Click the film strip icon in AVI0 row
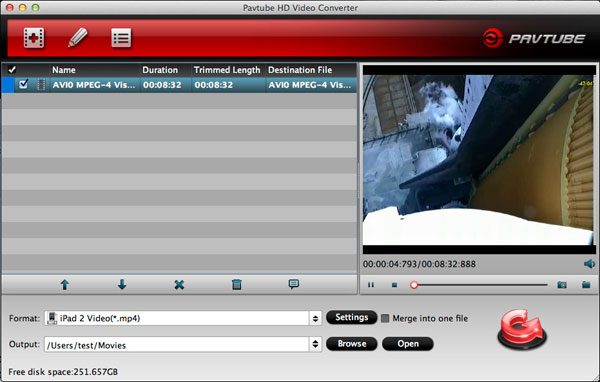The width and height of the screenshot is (600, 382). point(41,85)
